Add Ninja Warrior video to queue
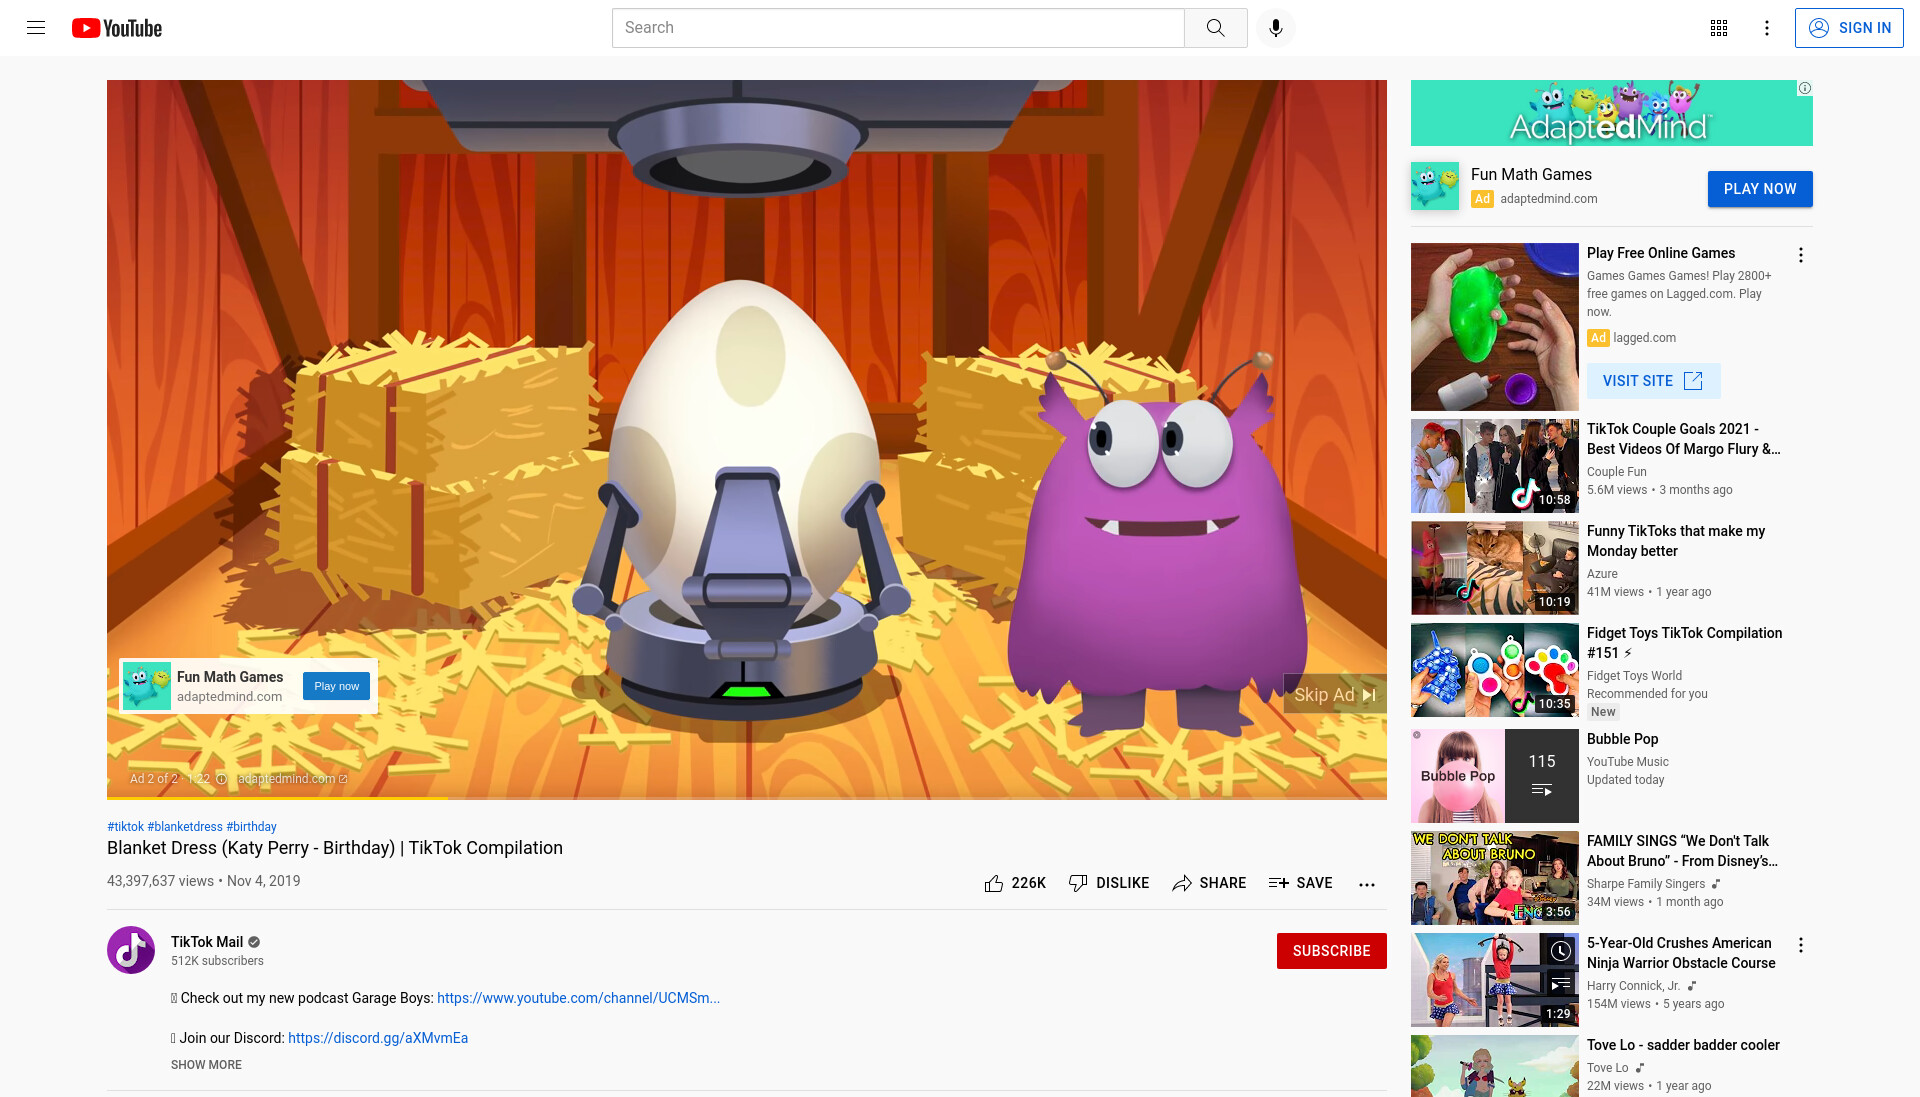This screenshot has width=1920, height=1097. 1560,985
